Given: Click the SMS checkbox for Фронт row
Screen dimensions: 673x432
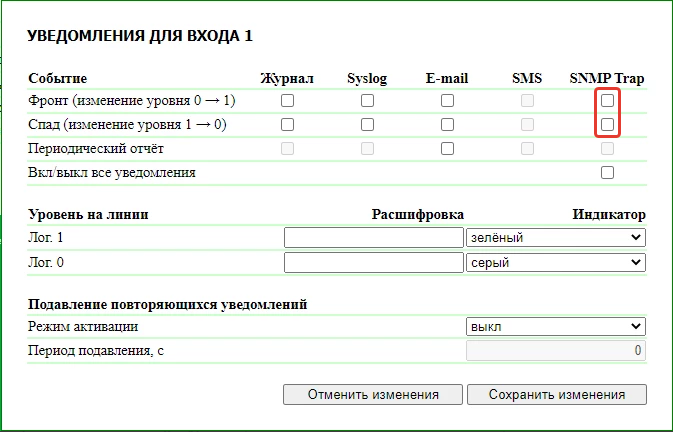Looking at the screenshot, I should coord(527,101).
